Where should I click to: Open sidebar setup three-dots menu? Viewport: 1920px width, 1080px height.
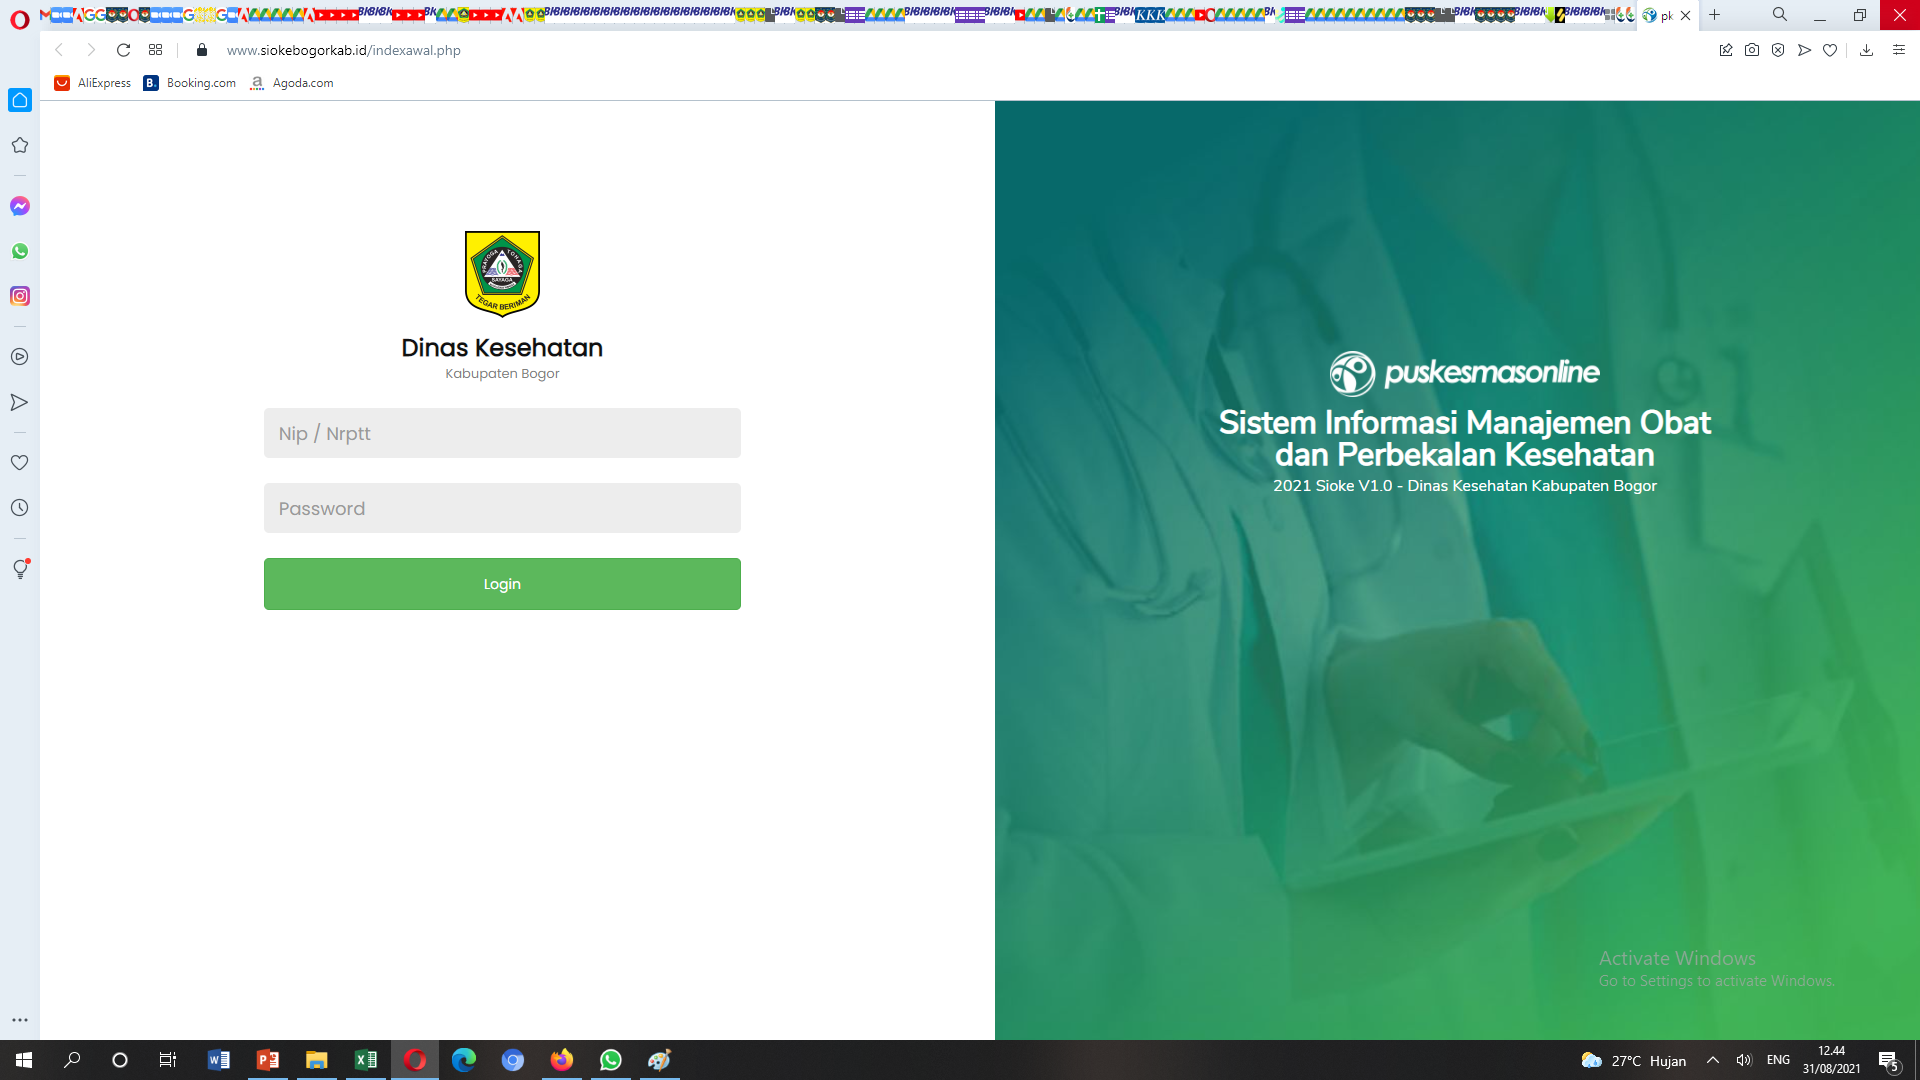(x=20, y=1020)
